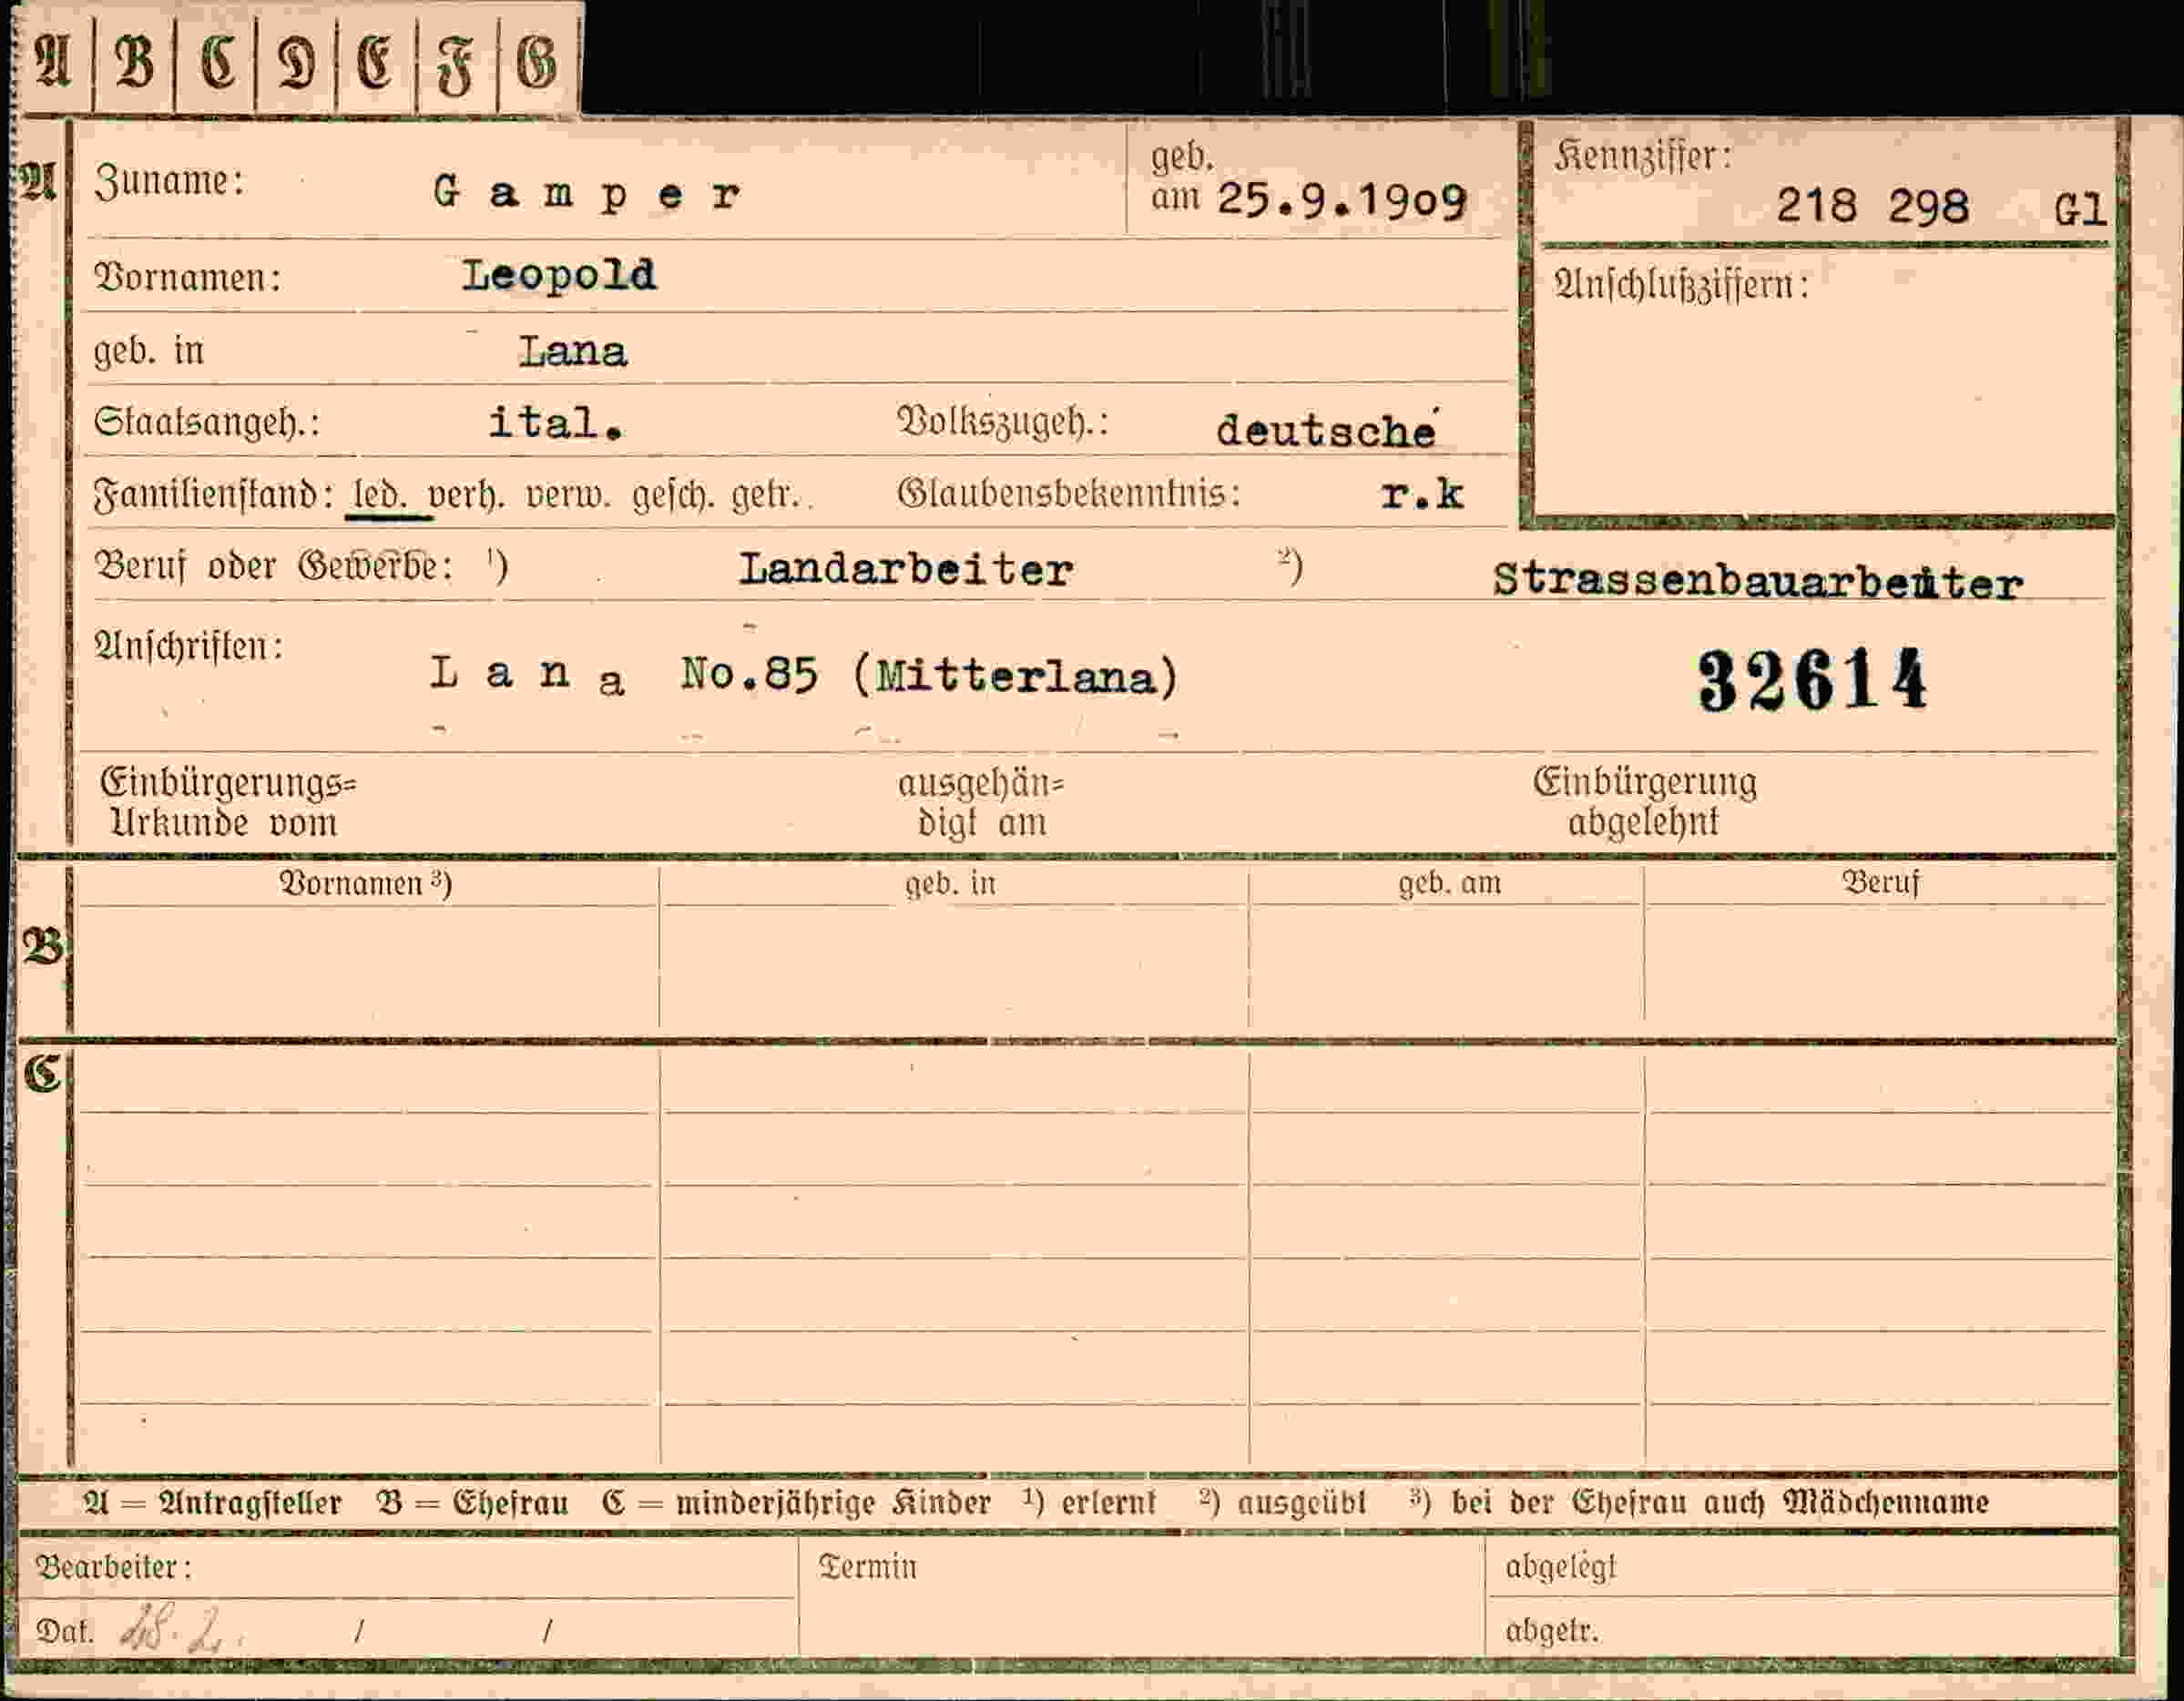Click the 'Anschriften:' label
Viewport: 2184px width, 1701px height.
pyautogui.click(x=189, y=646)
